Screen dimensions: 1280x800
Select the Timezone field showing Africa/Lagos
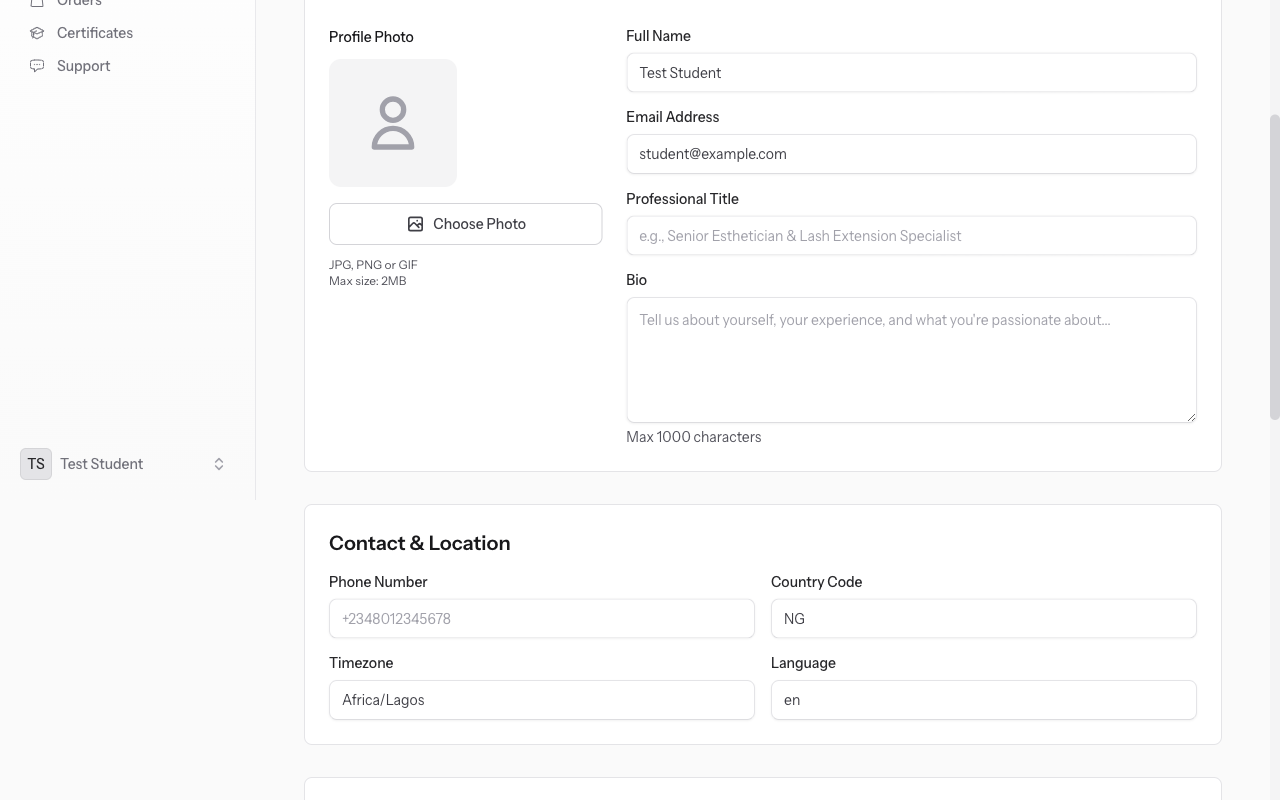tap(541, 700)
